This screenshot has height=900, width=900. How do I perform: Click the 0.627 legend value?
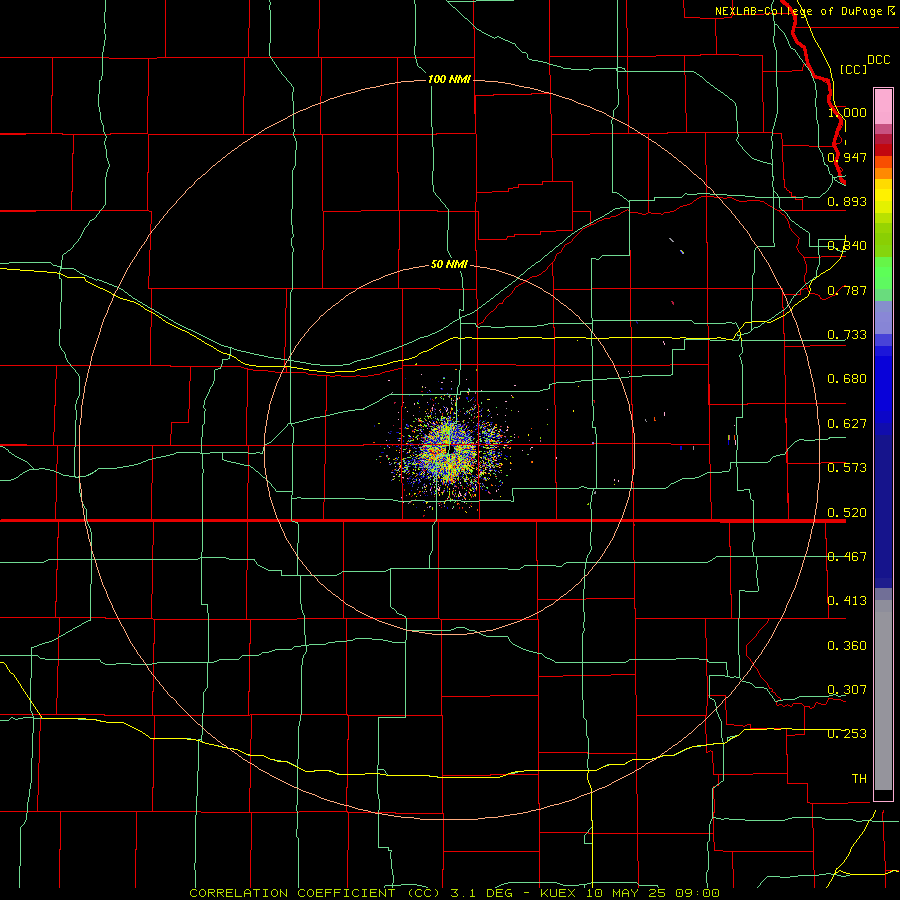(x=847, y=424)
